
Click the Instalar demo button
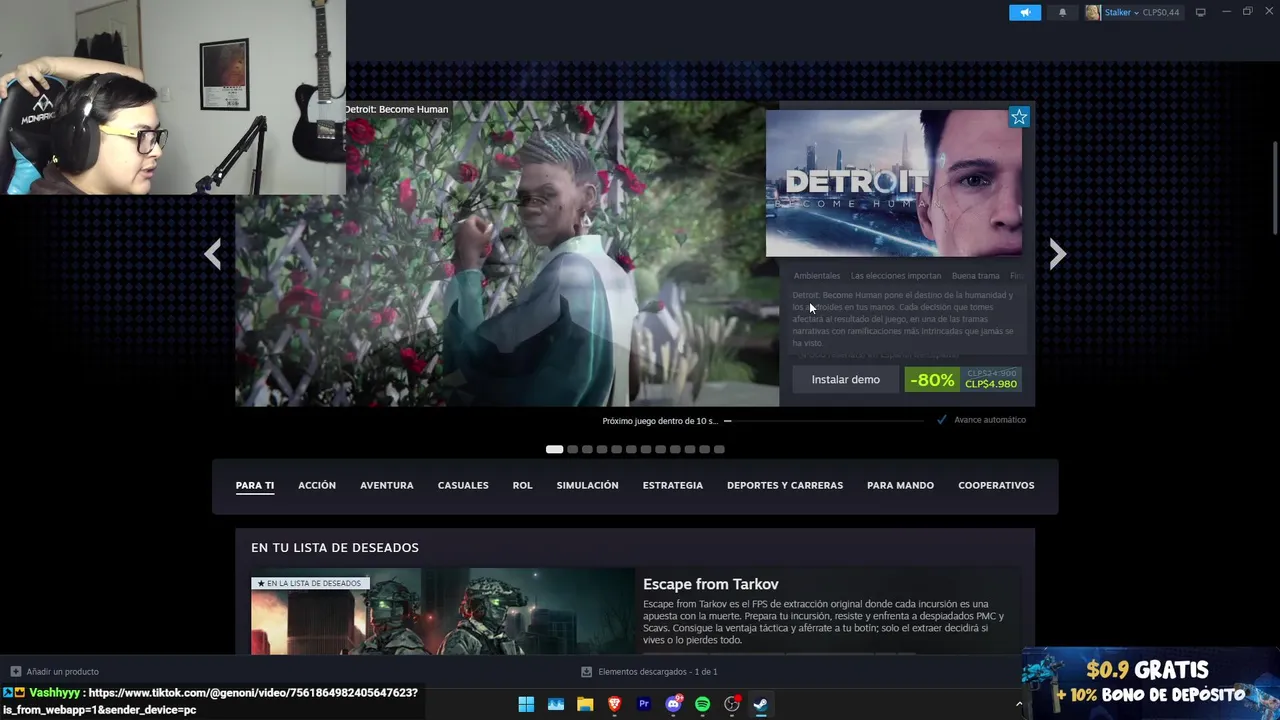tap(846, 380)
